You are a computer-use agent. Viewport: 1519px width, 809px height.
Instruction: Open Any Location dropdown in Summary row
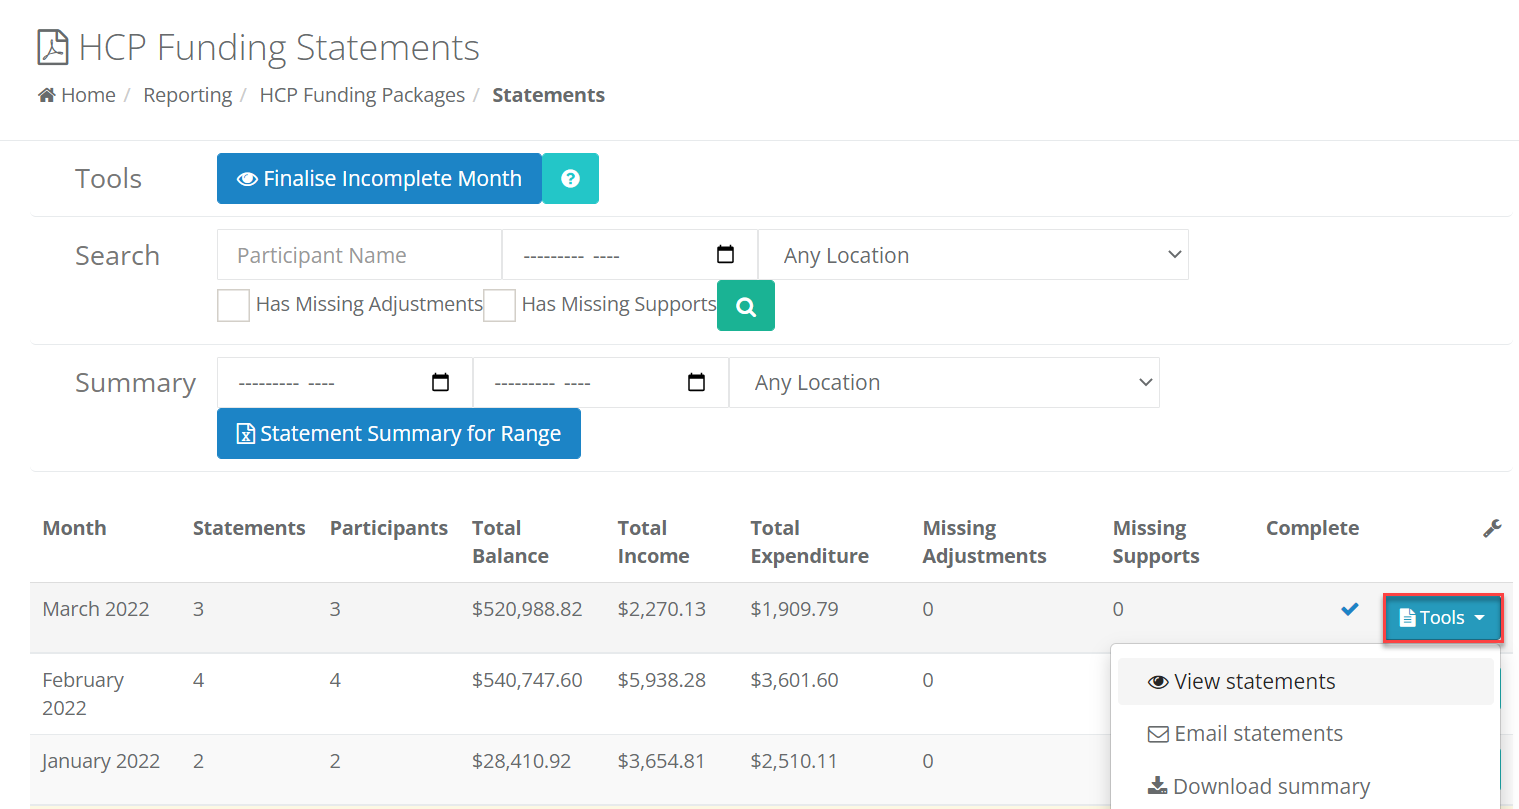tap(944, 382)
